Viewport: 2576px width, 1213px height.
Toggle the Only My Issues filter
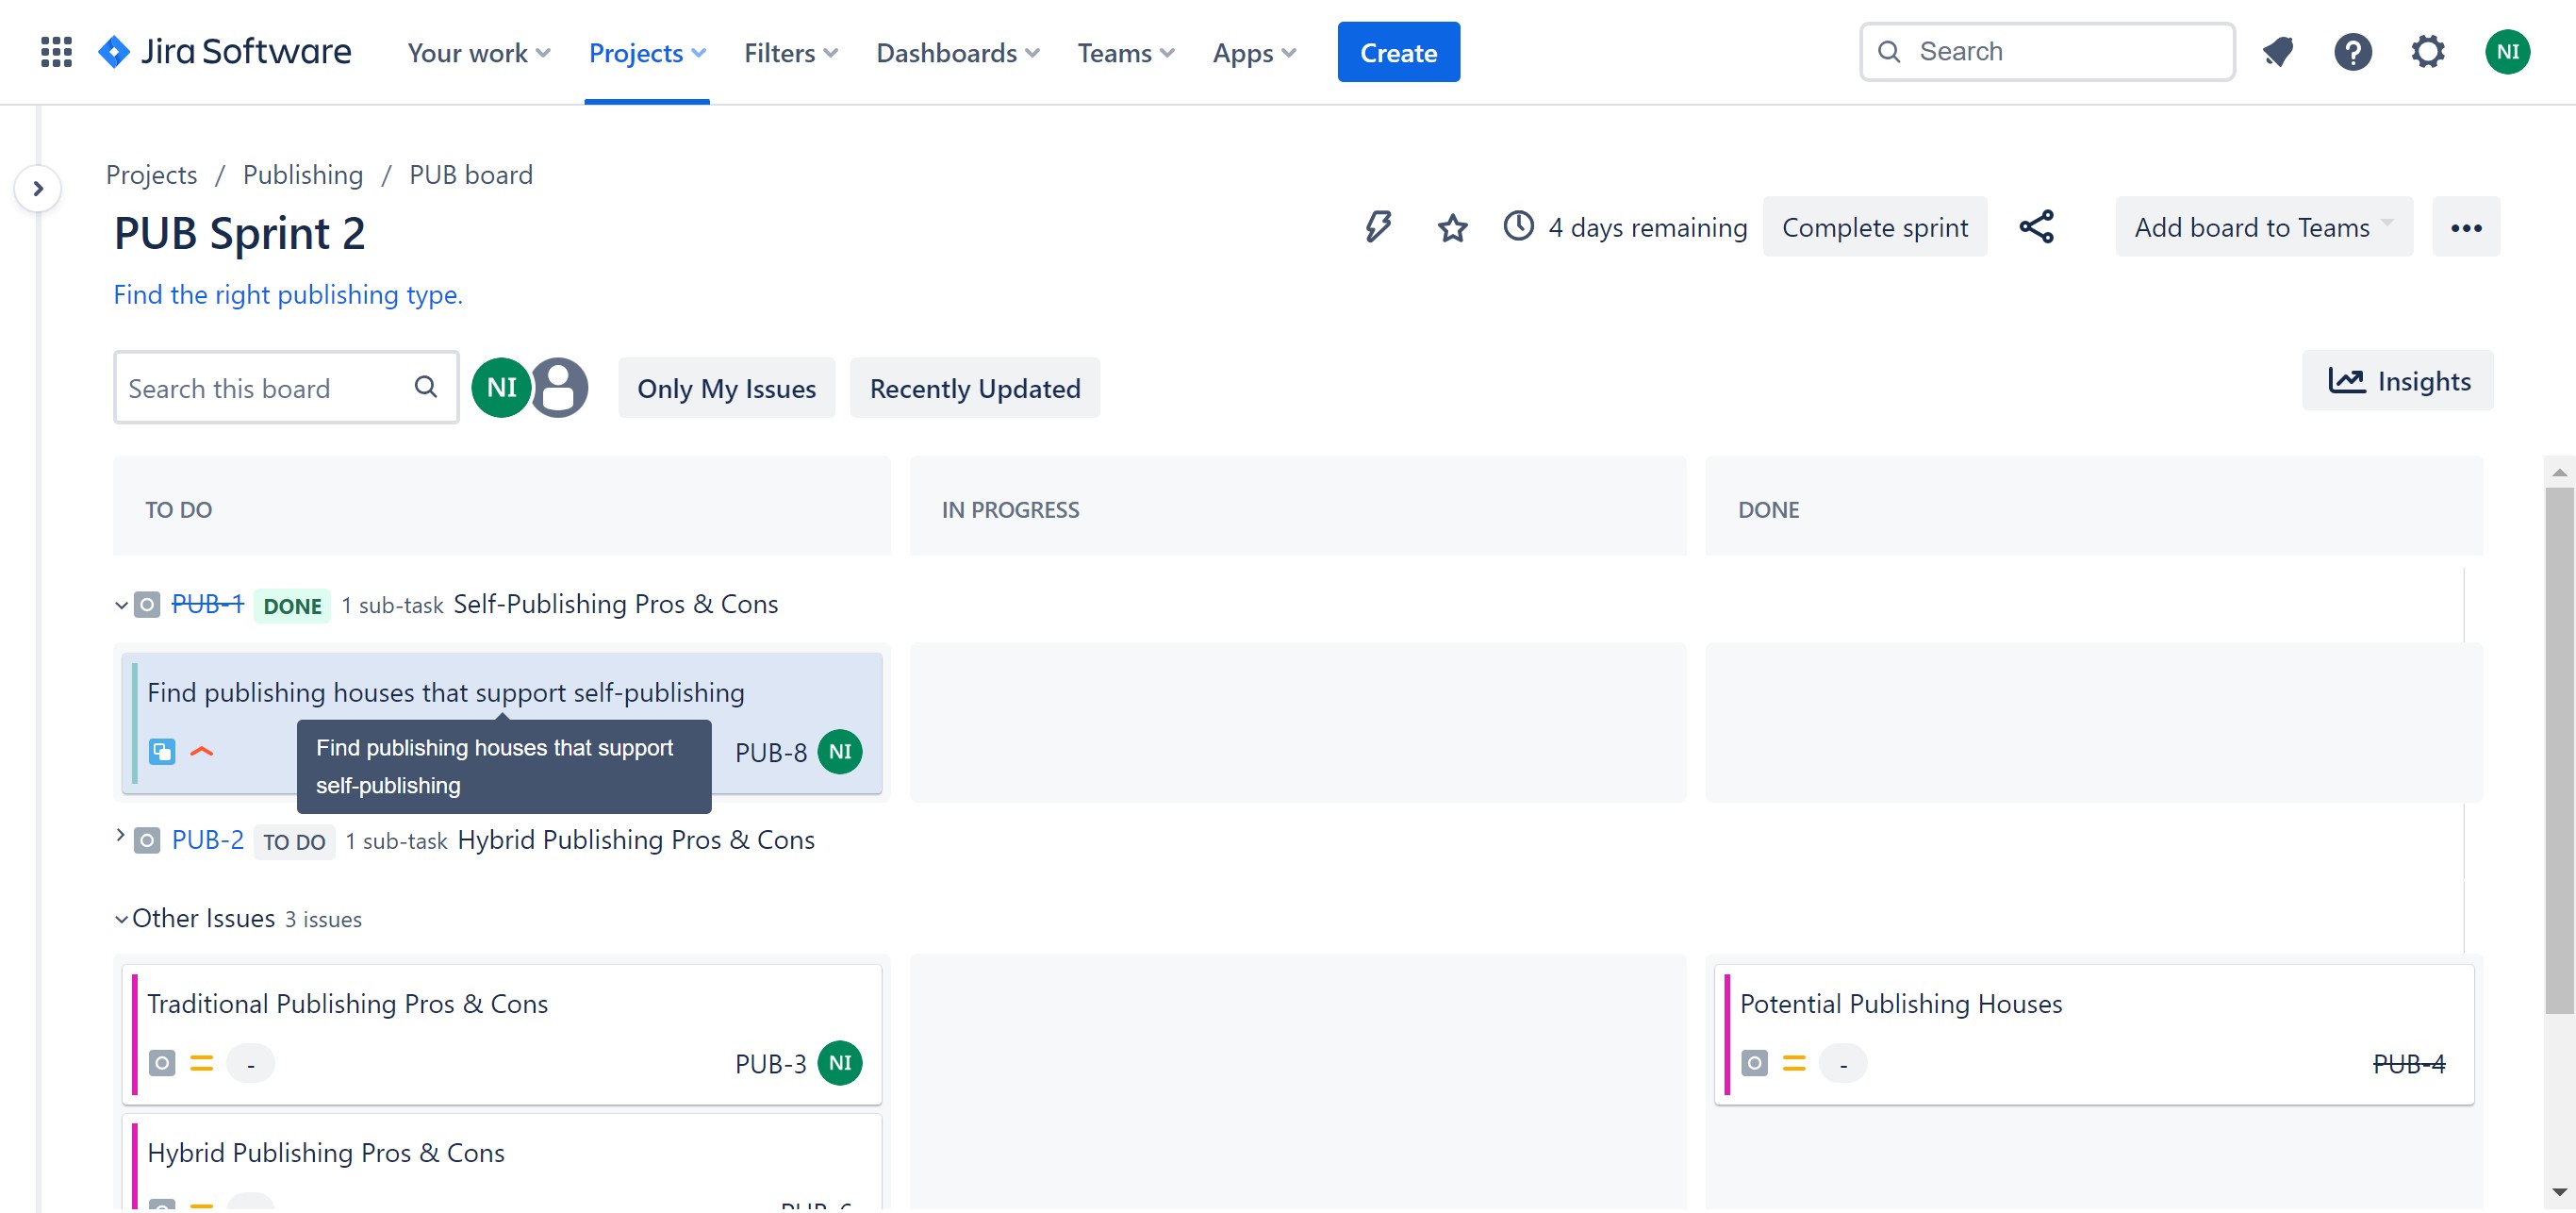[x=726, y=388]
